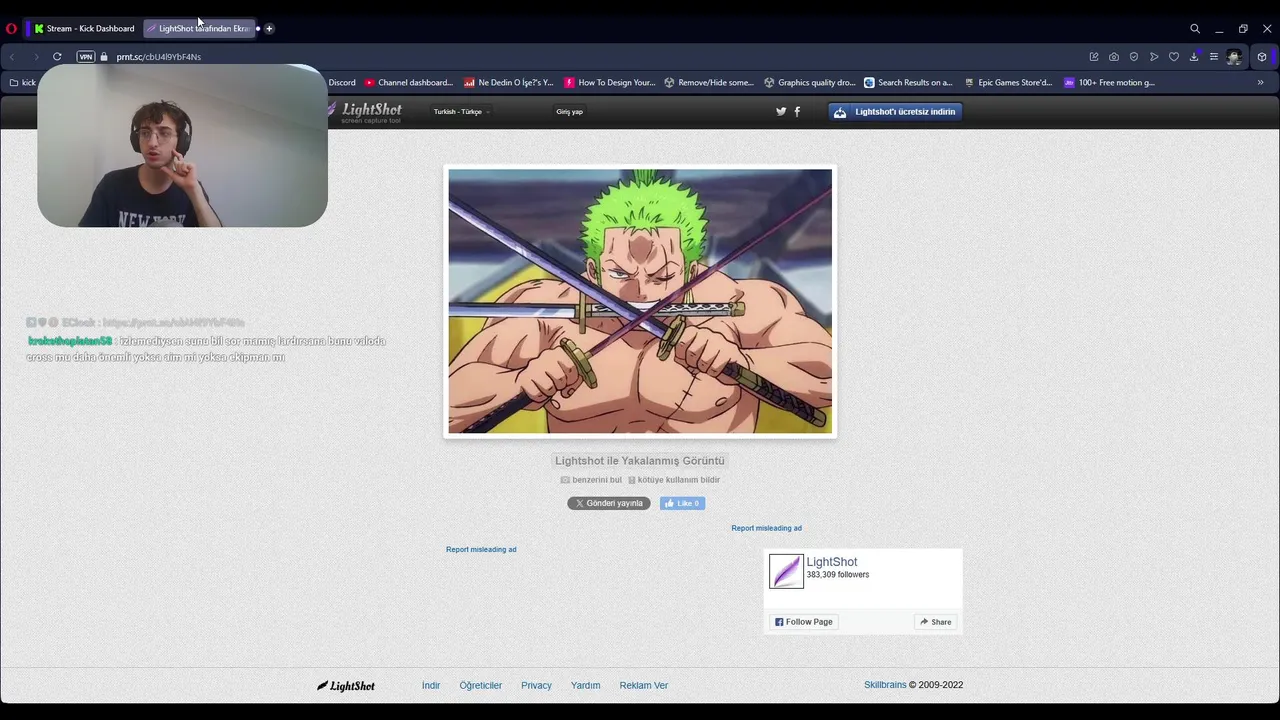Open LightShot Facebook icon

click(797, 112)
